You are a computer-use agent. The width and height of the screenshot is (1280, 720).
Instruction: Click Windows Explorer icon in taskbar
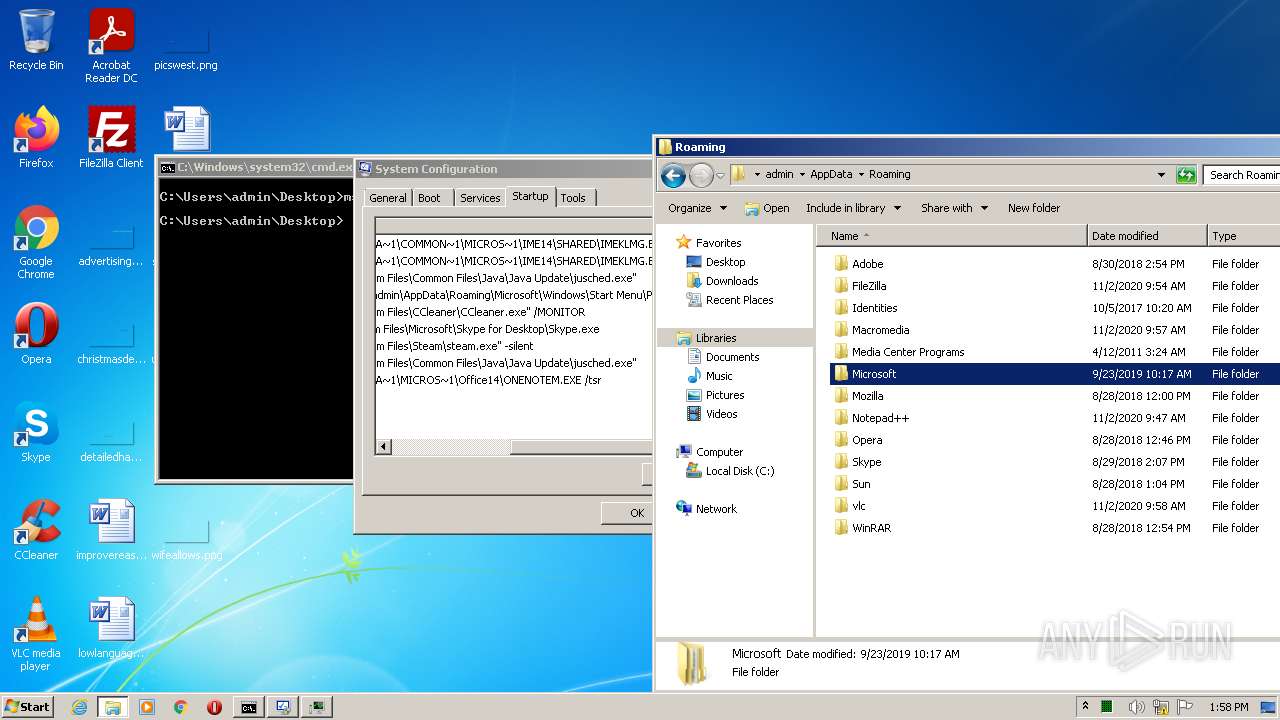coord(113,707)
